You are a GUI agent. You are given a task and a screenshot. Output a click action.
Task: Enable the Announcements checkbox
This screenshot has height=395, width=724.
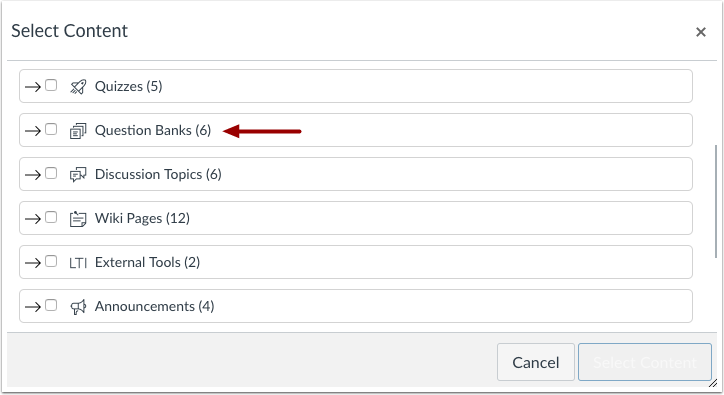[51, 305]
